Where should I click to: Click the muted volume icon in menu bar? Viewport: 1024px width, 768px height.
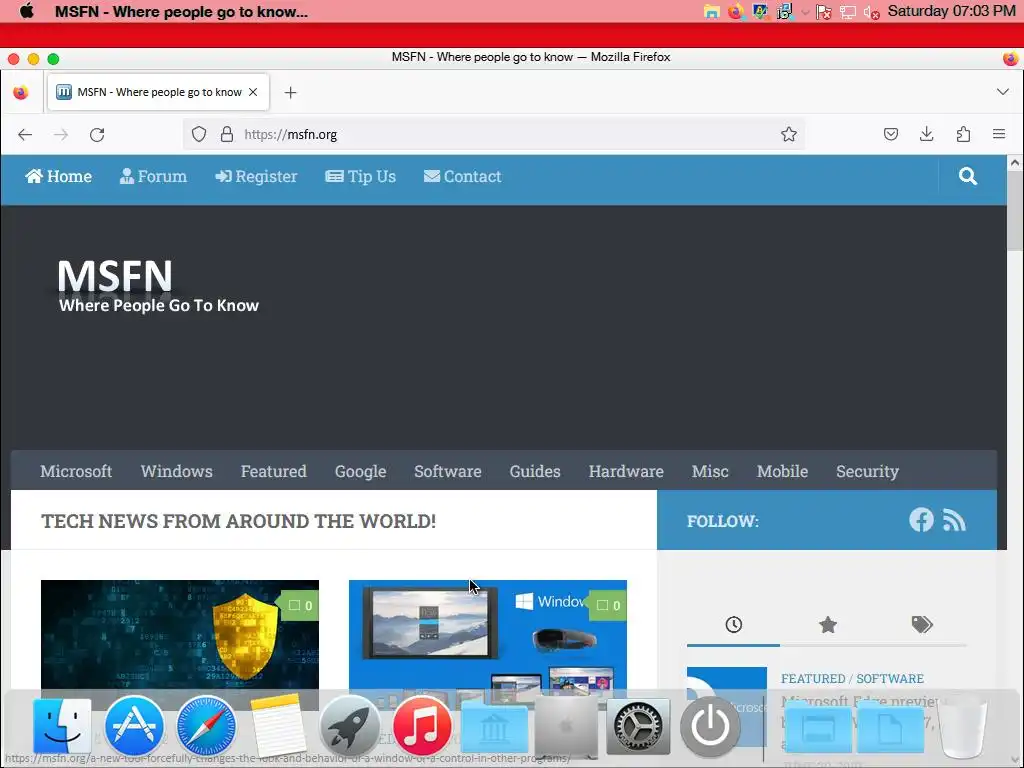coord(871,12)
